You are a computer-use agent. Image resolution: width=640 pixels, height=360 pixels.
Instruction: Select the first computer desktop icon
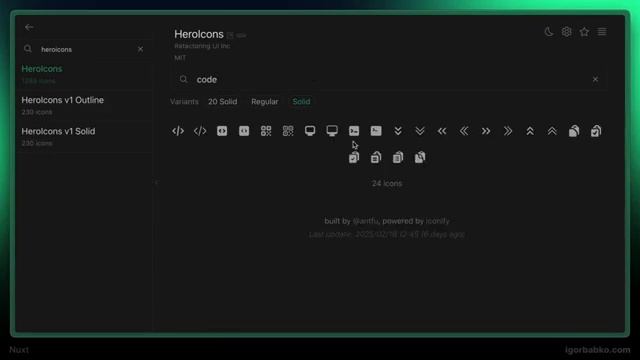click(310, 131)
